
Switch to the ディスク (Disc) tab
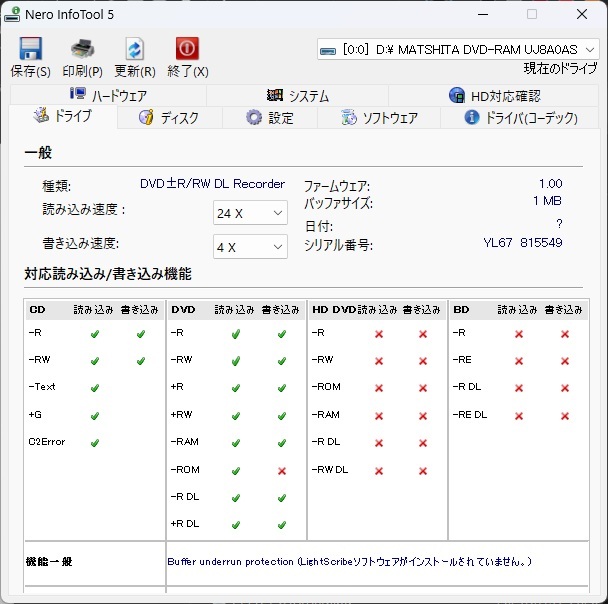pyautogui.click(x=169, y=117)
